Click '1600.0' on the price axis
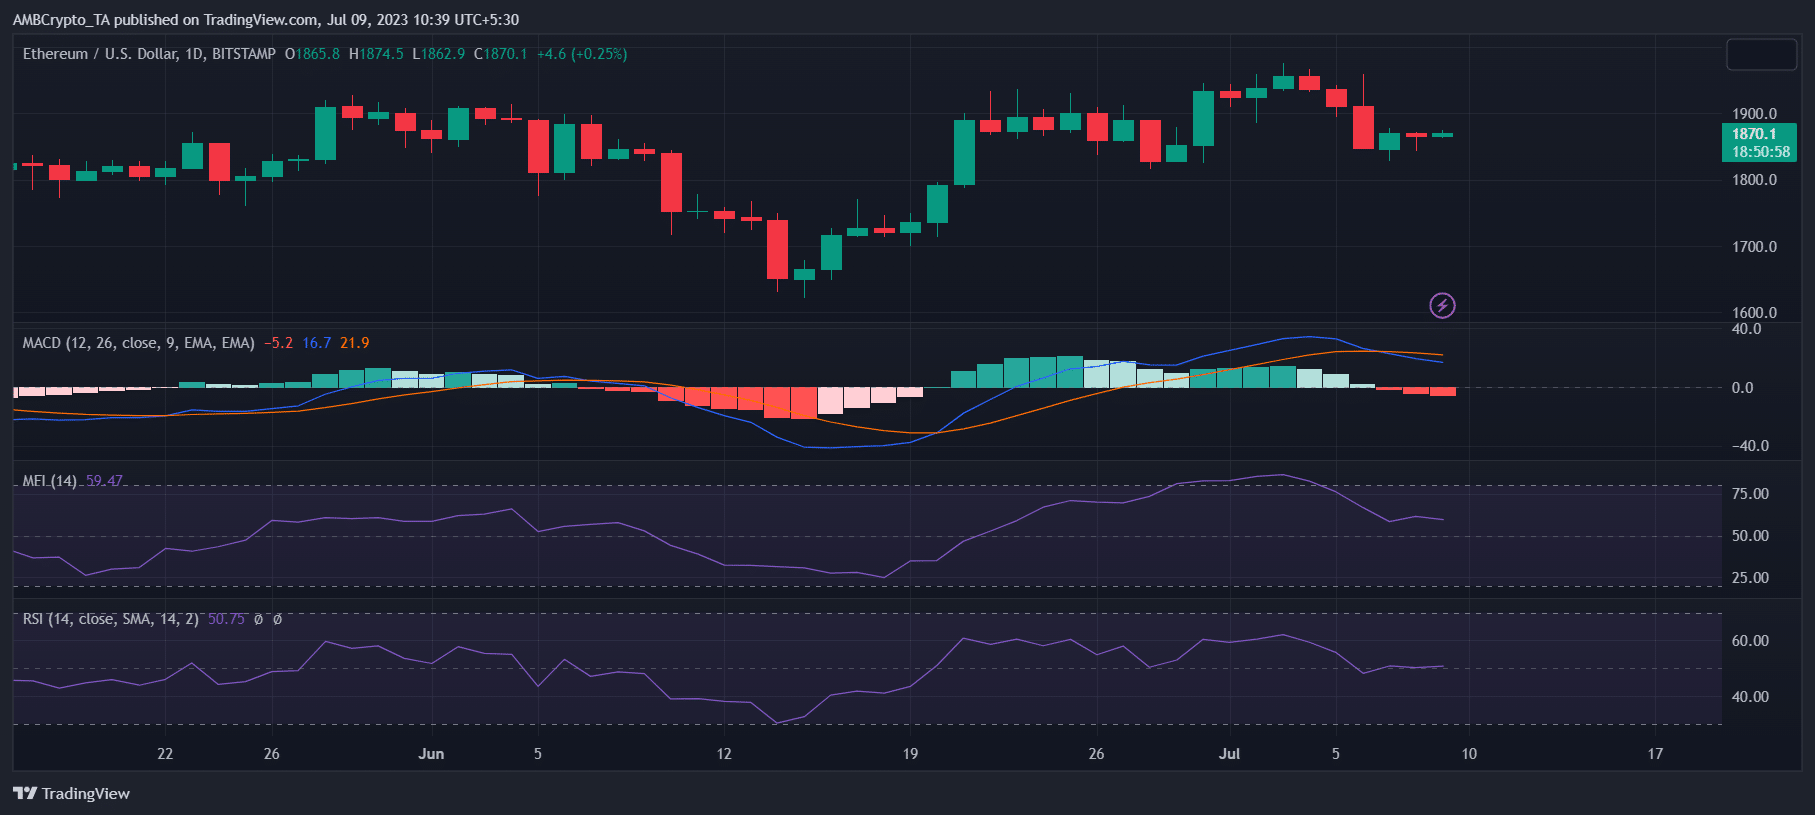This screenshot has height=815, width=1815. [x=1755, y=313]
